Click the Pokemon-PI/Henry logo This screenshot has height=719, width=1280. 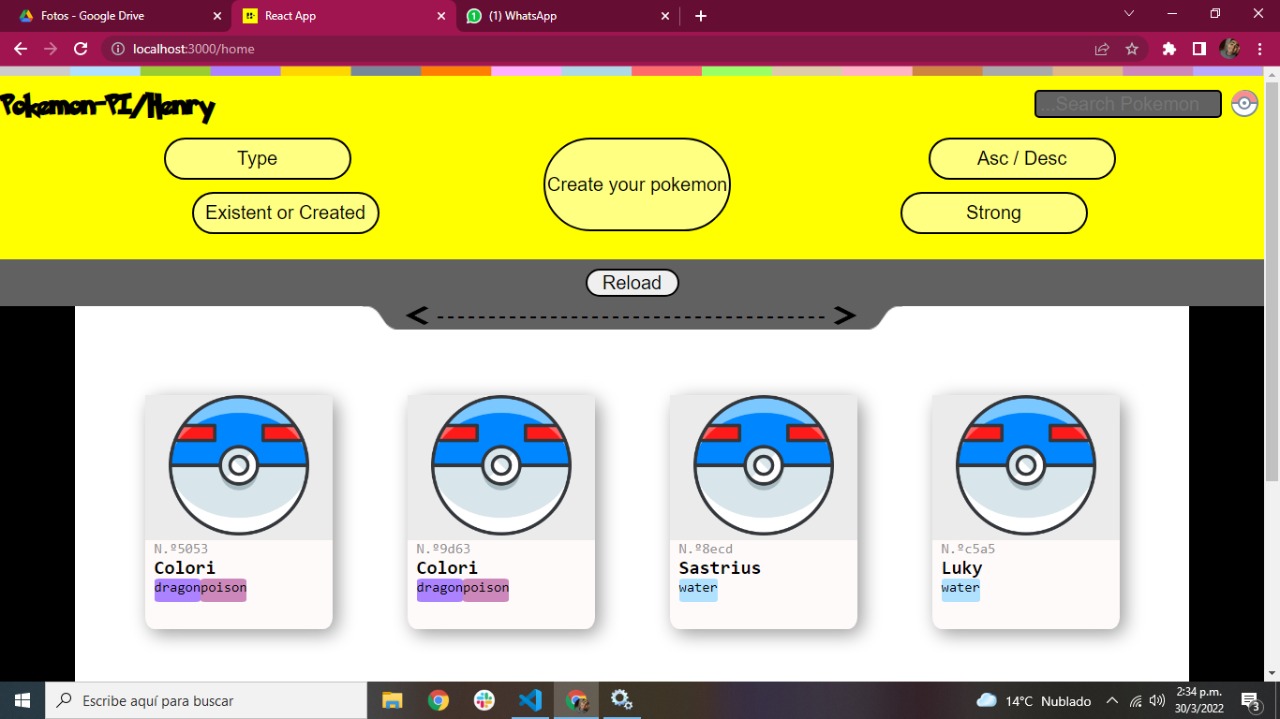(107, 106)
